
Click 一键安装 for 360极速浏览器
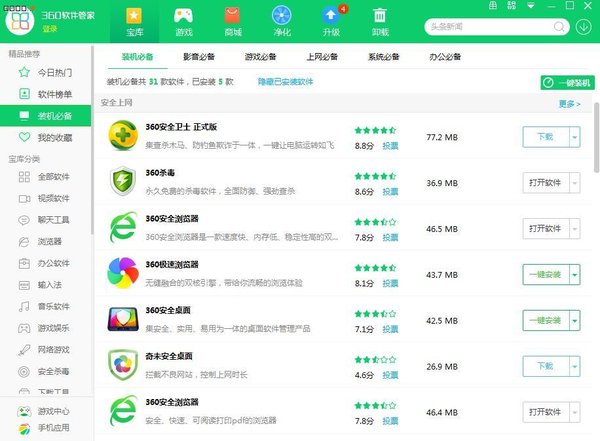546,274
